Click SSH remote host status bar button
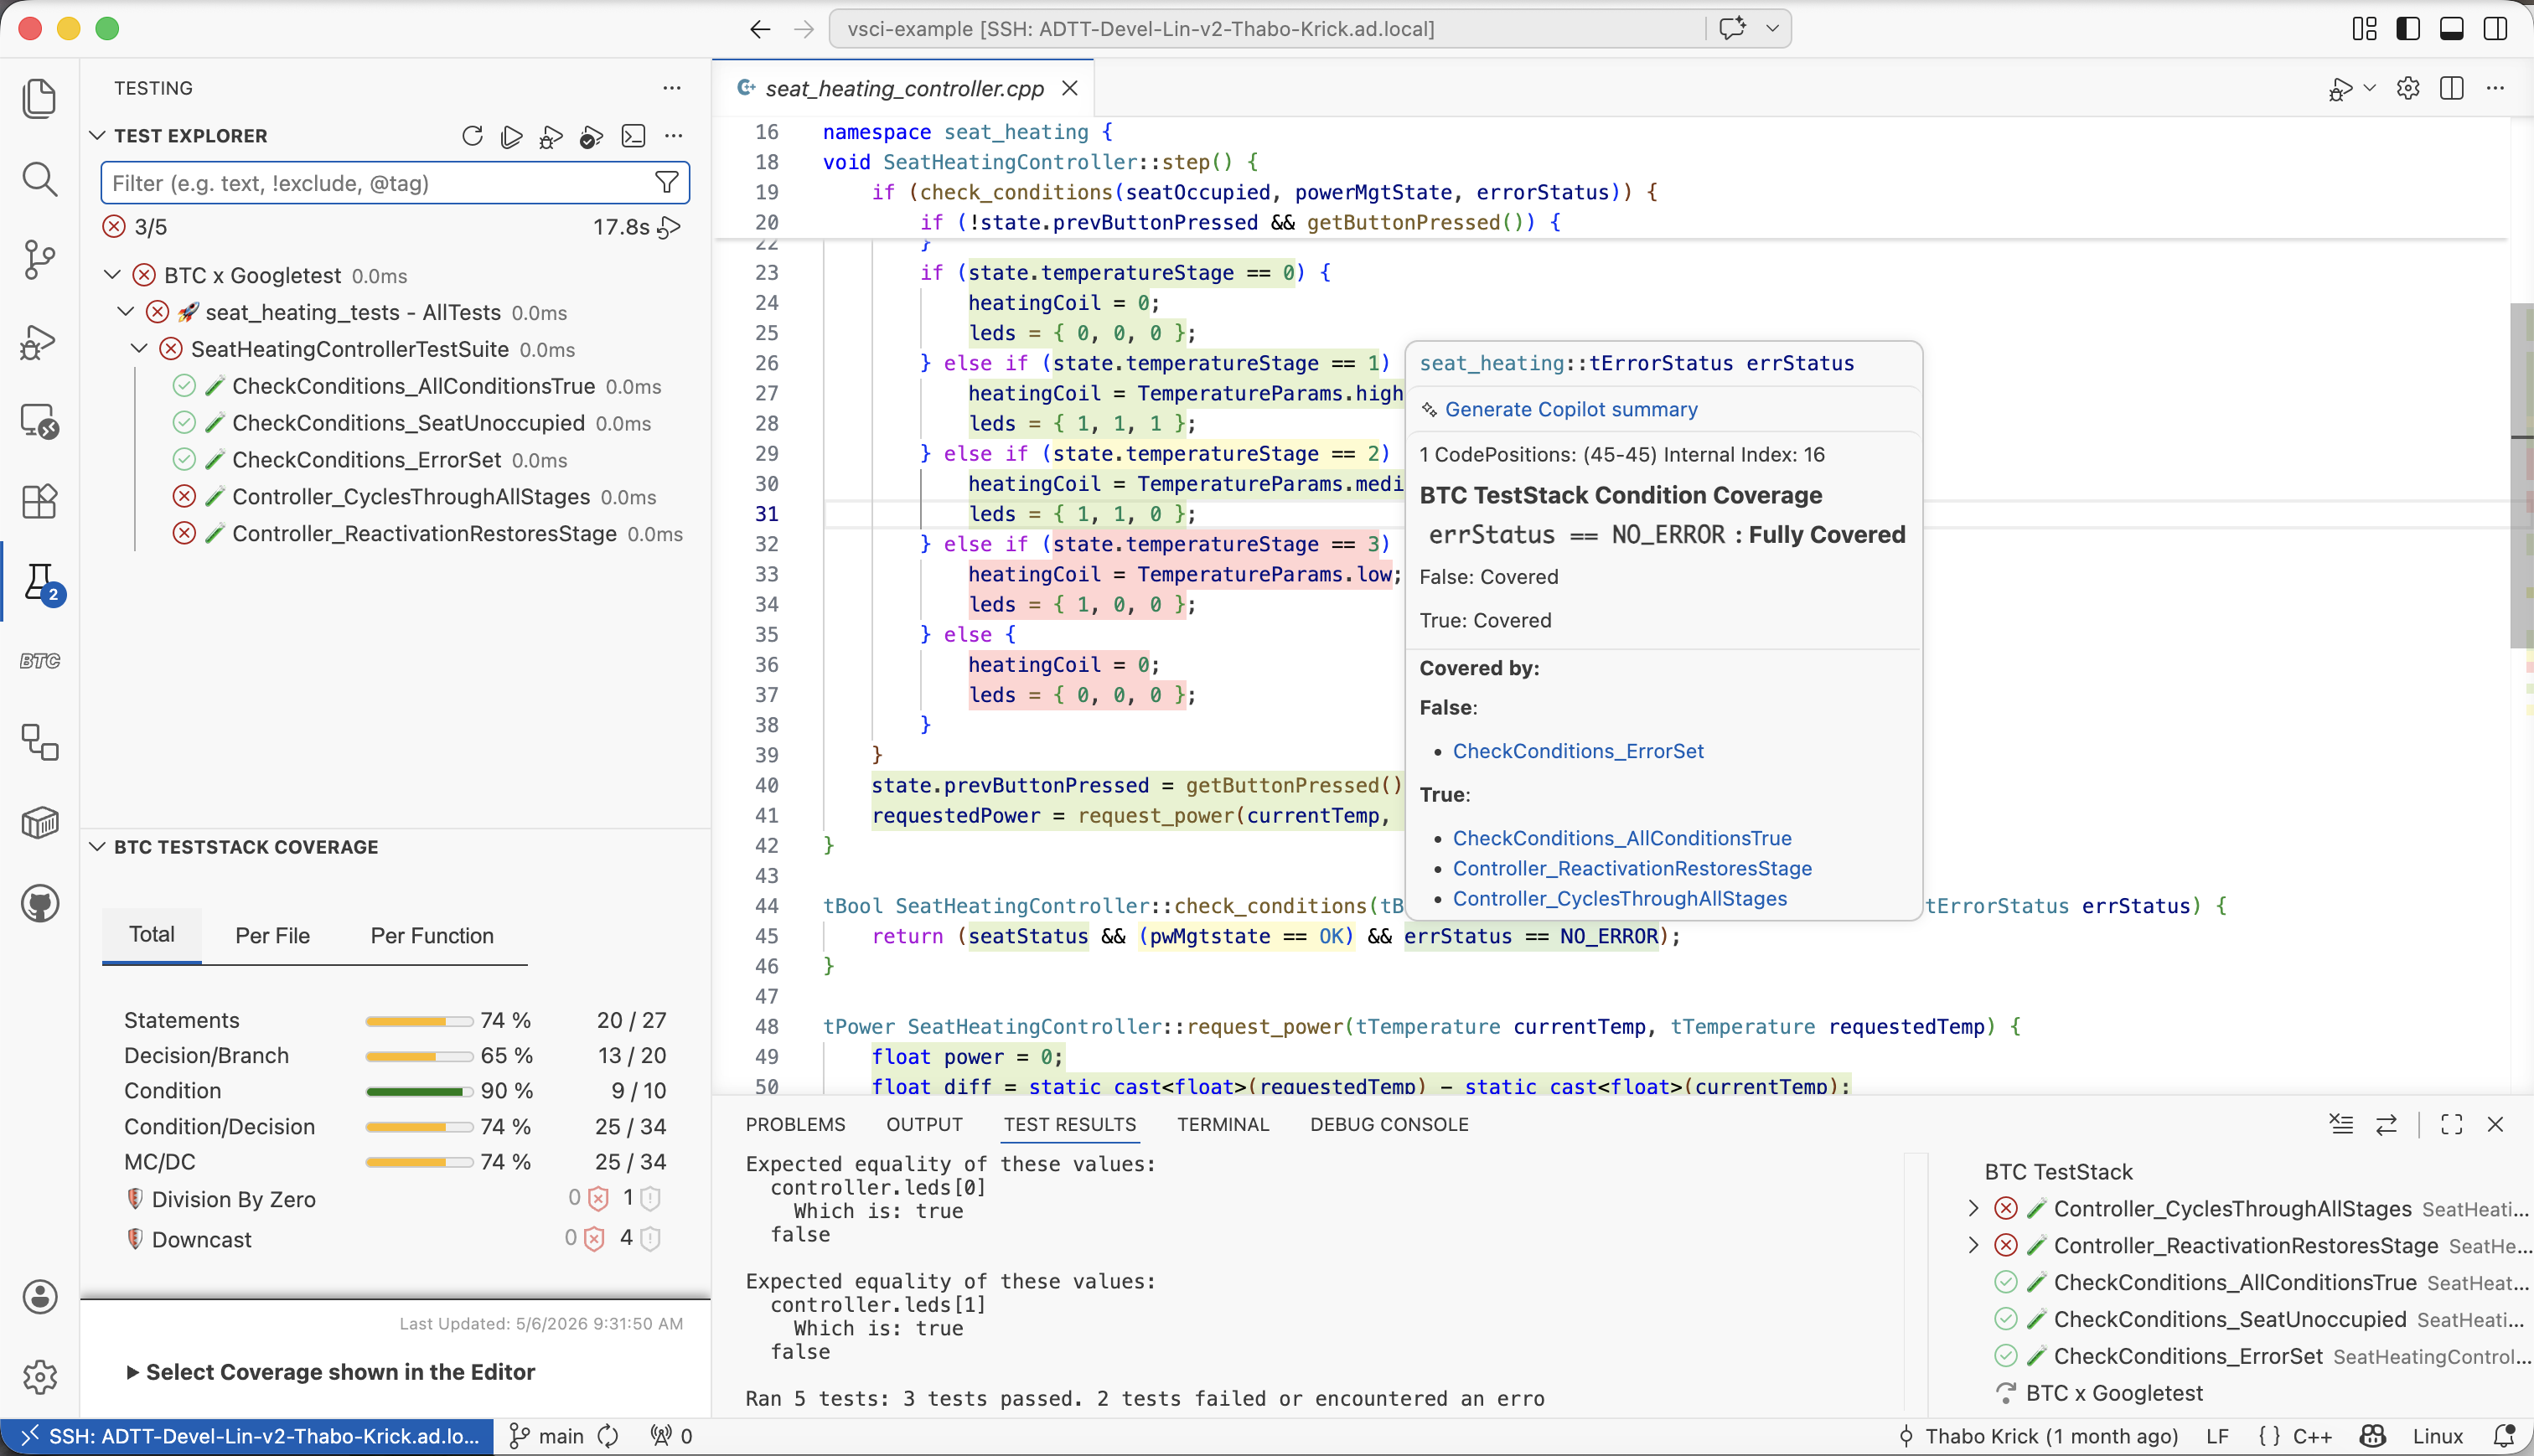This screenshot has height=1456, width=2534. coord(247,1436)
